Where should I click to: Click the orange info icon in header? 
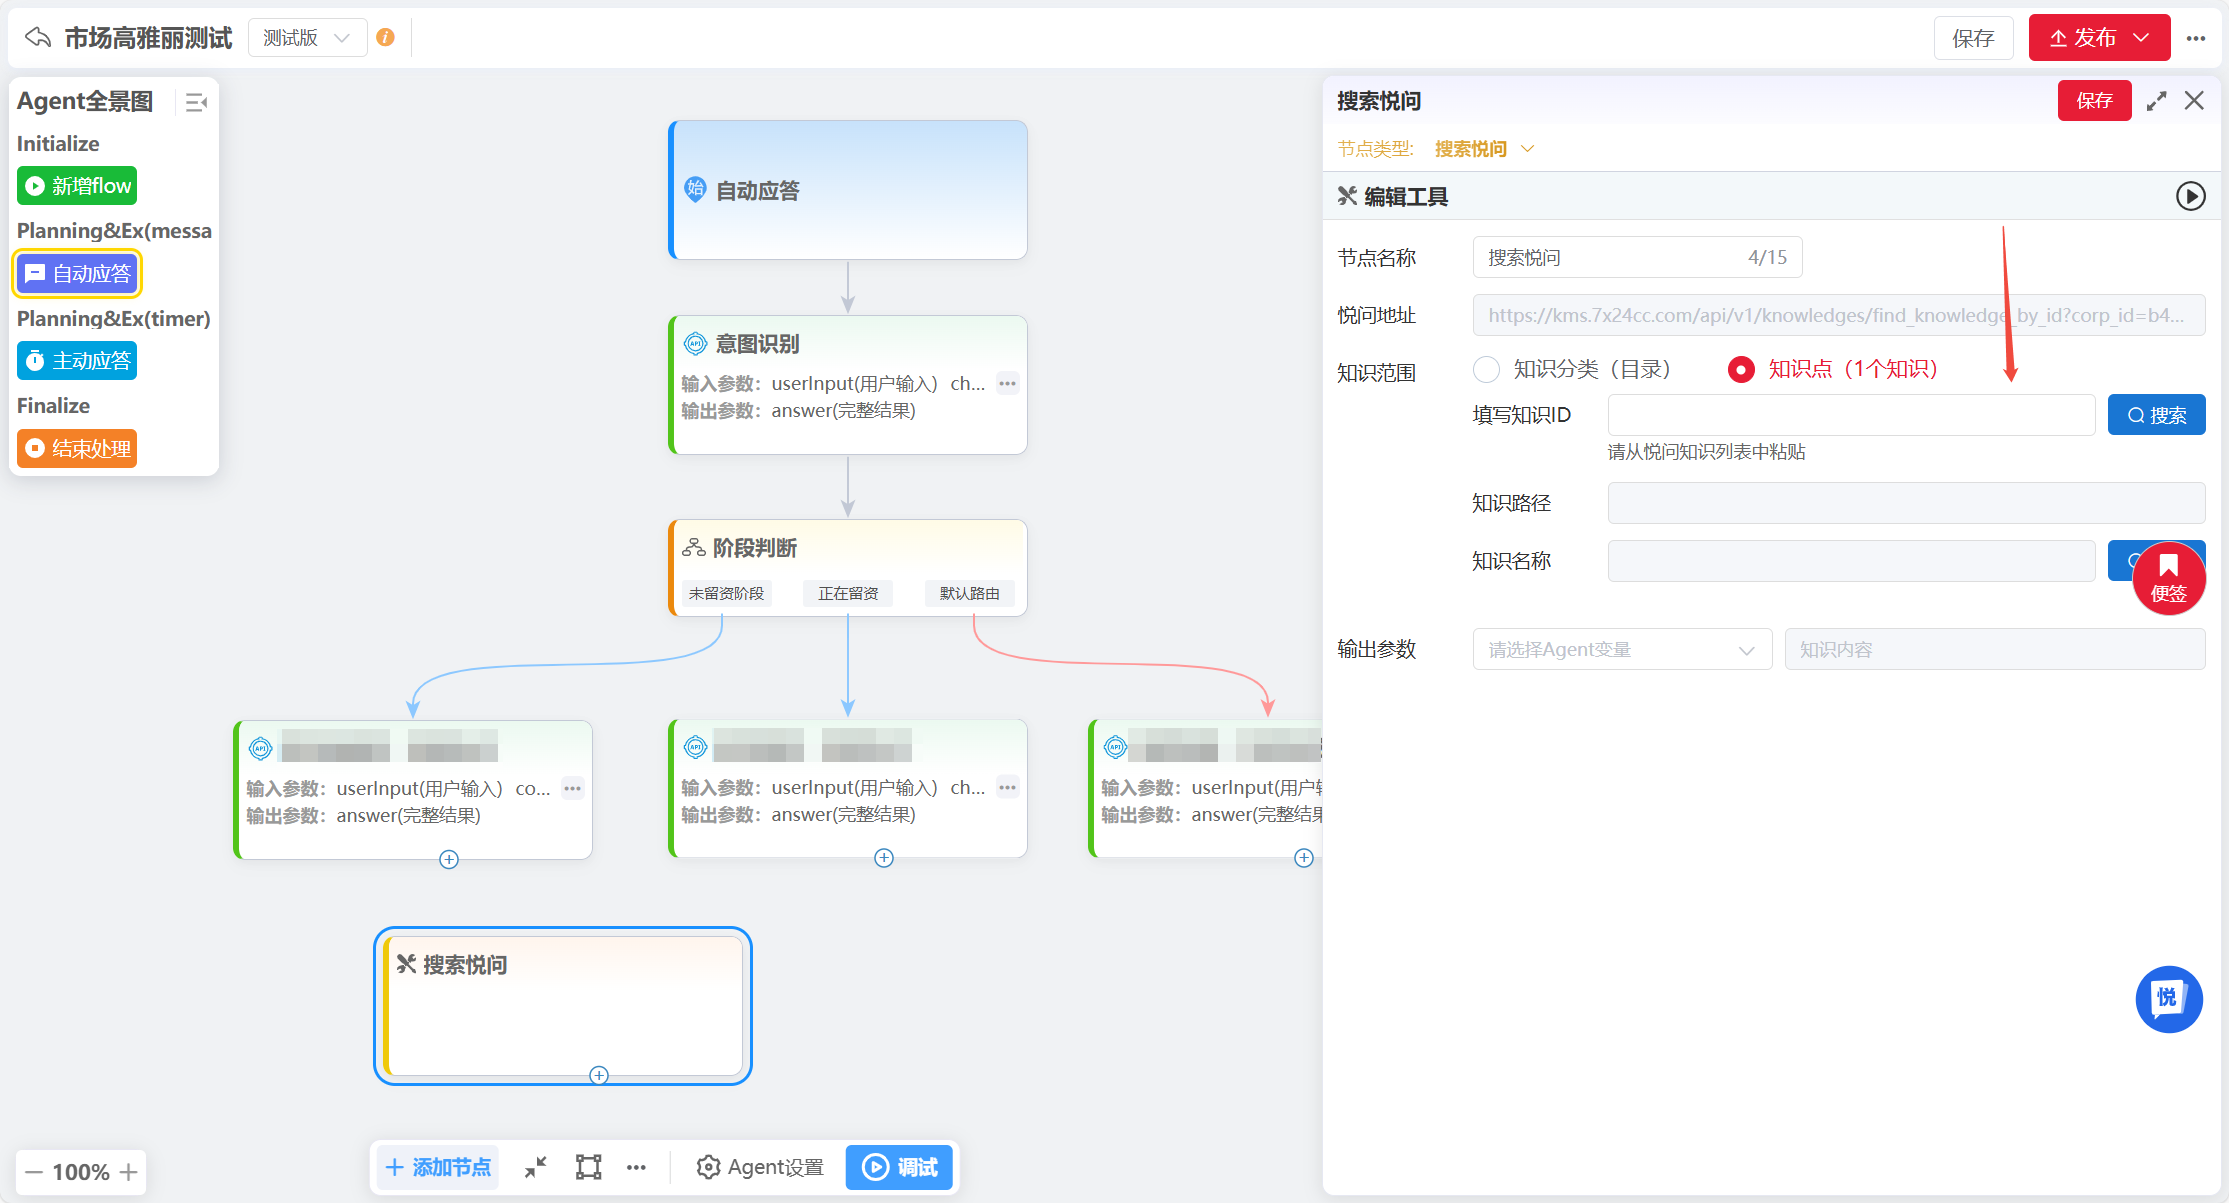(x=385, y=38)
